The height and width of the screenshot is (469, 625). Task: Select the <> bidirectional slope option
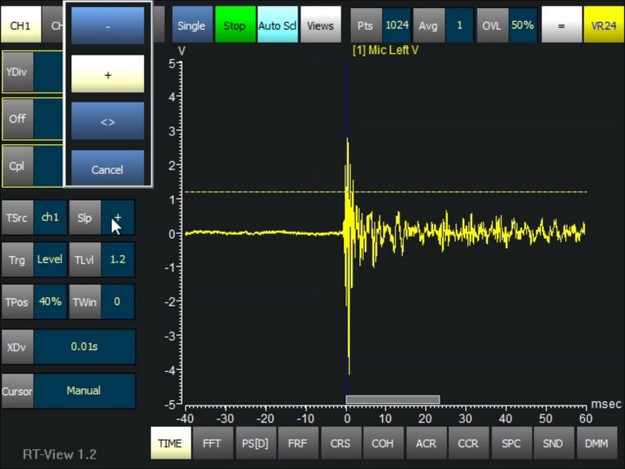coord(107,121)
